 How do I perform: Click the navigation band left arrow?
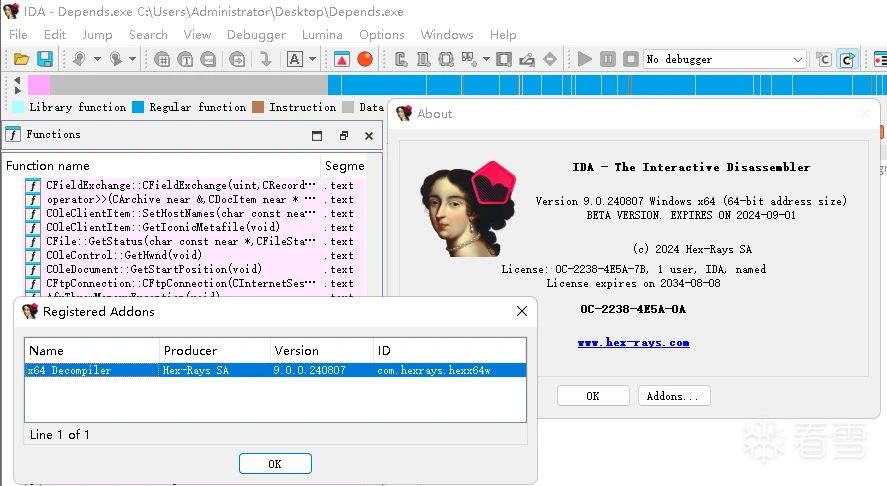(x=17, y=80)
